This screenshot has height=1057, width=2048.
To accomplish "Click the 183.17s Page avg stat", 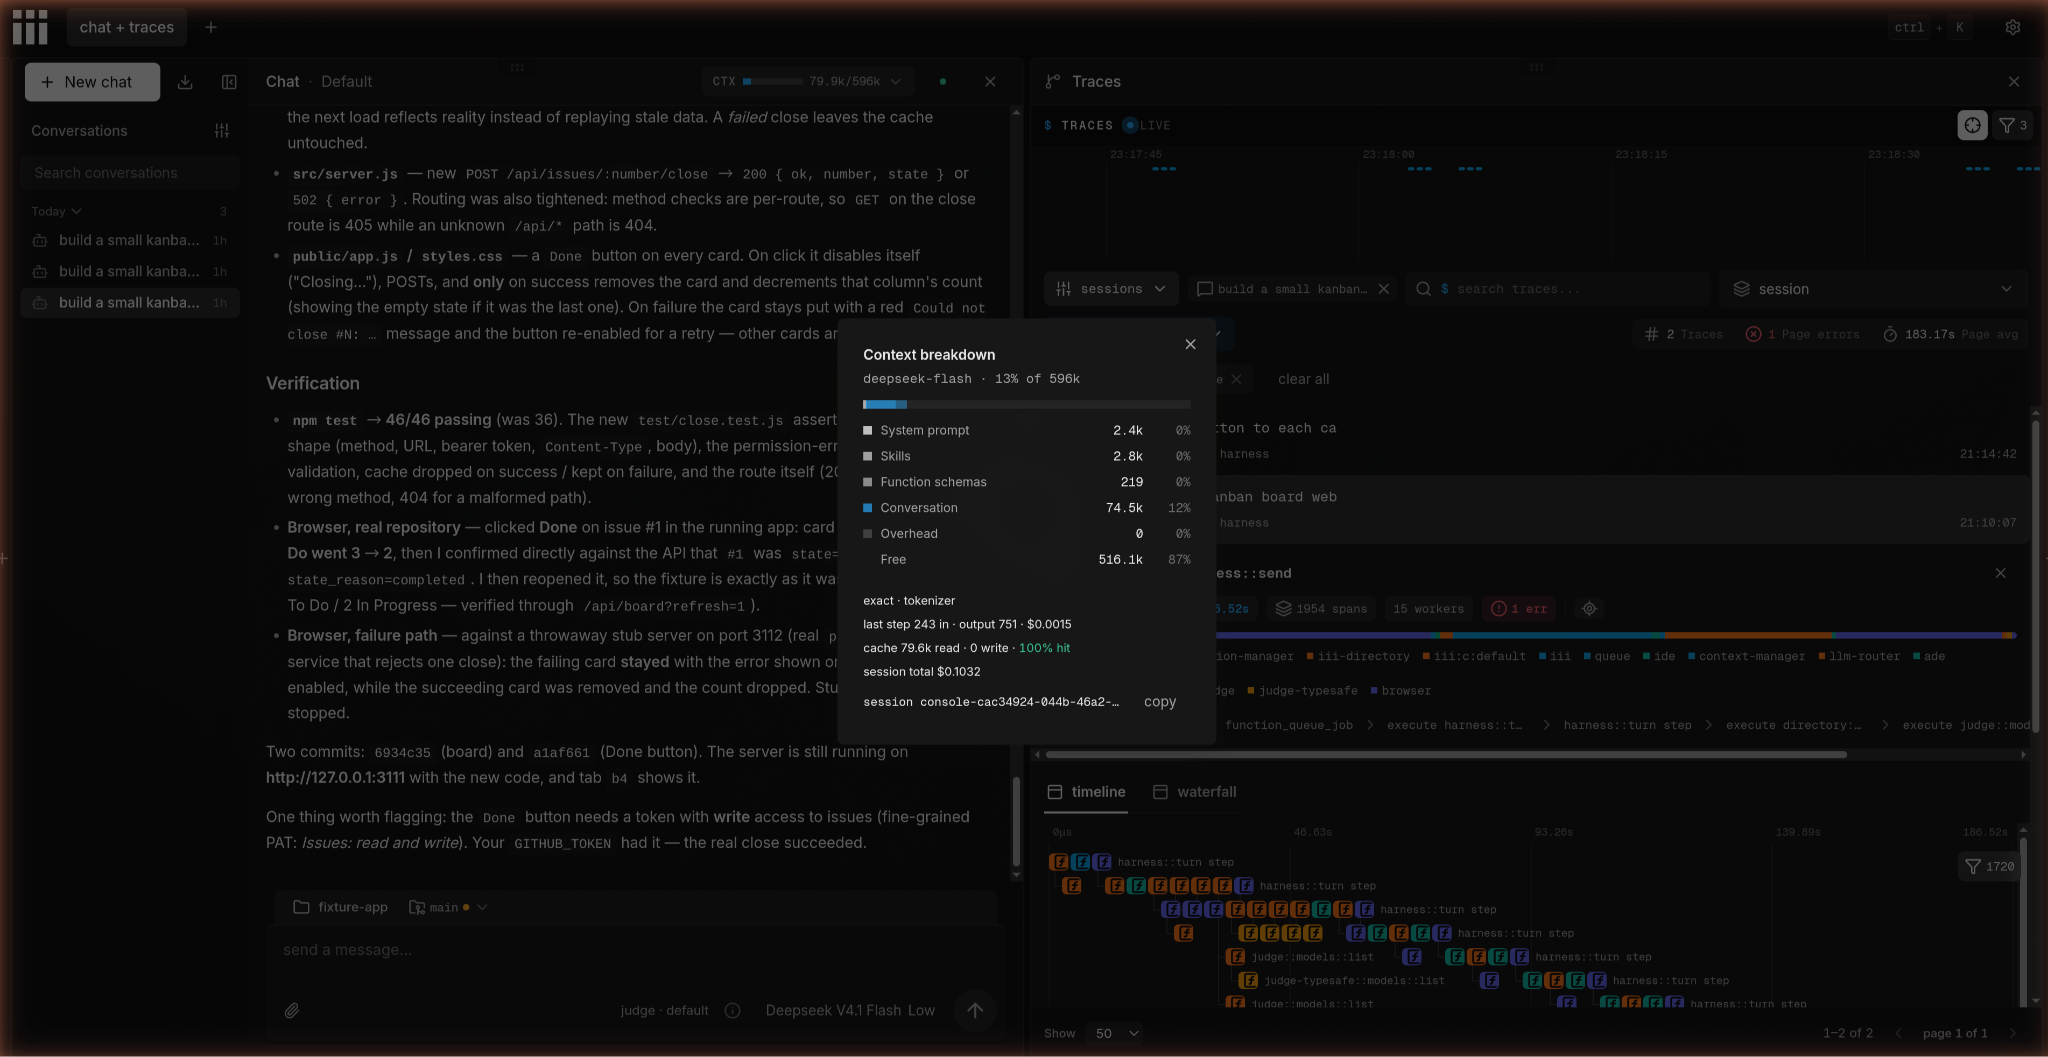I will tap(1950, 334).
